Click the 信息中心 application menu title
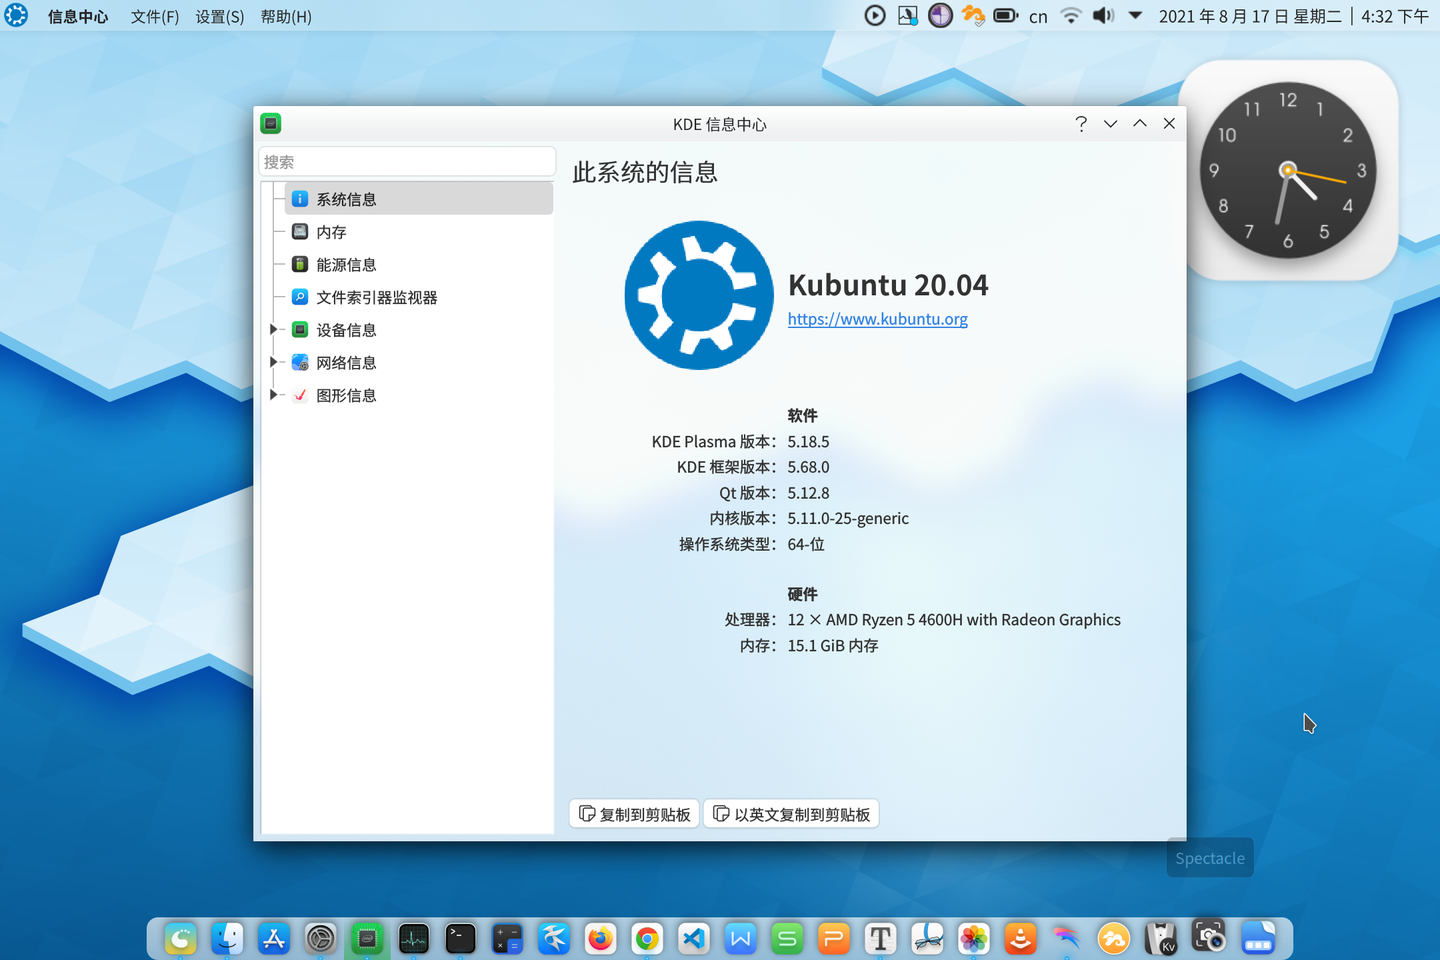Viewport: 1440px width, 960px height. (78, 16)
